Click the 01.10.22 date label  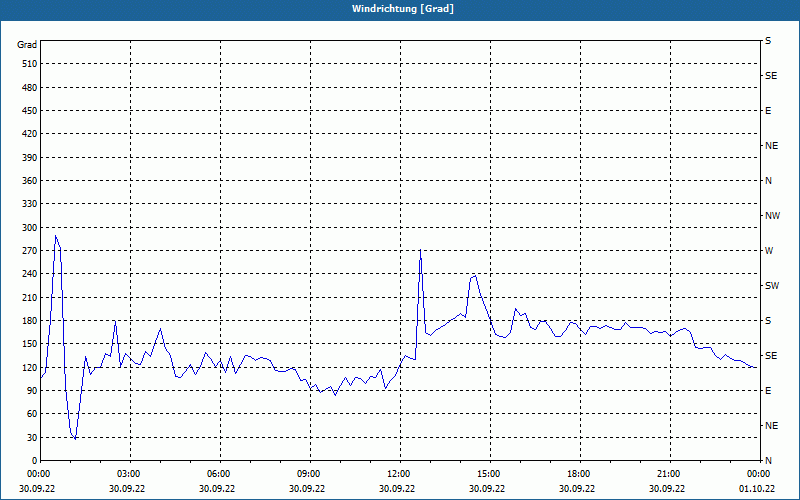755,489
